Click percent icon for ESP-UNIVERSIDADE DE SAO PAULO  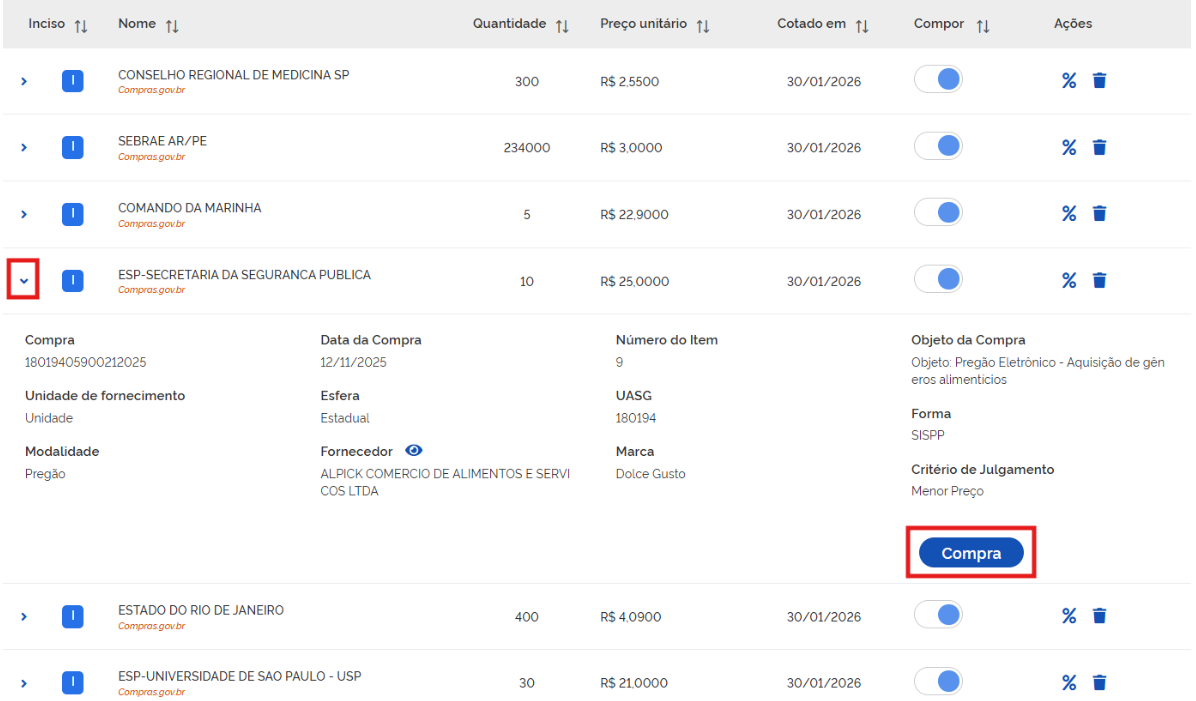tap(1069, 683)
